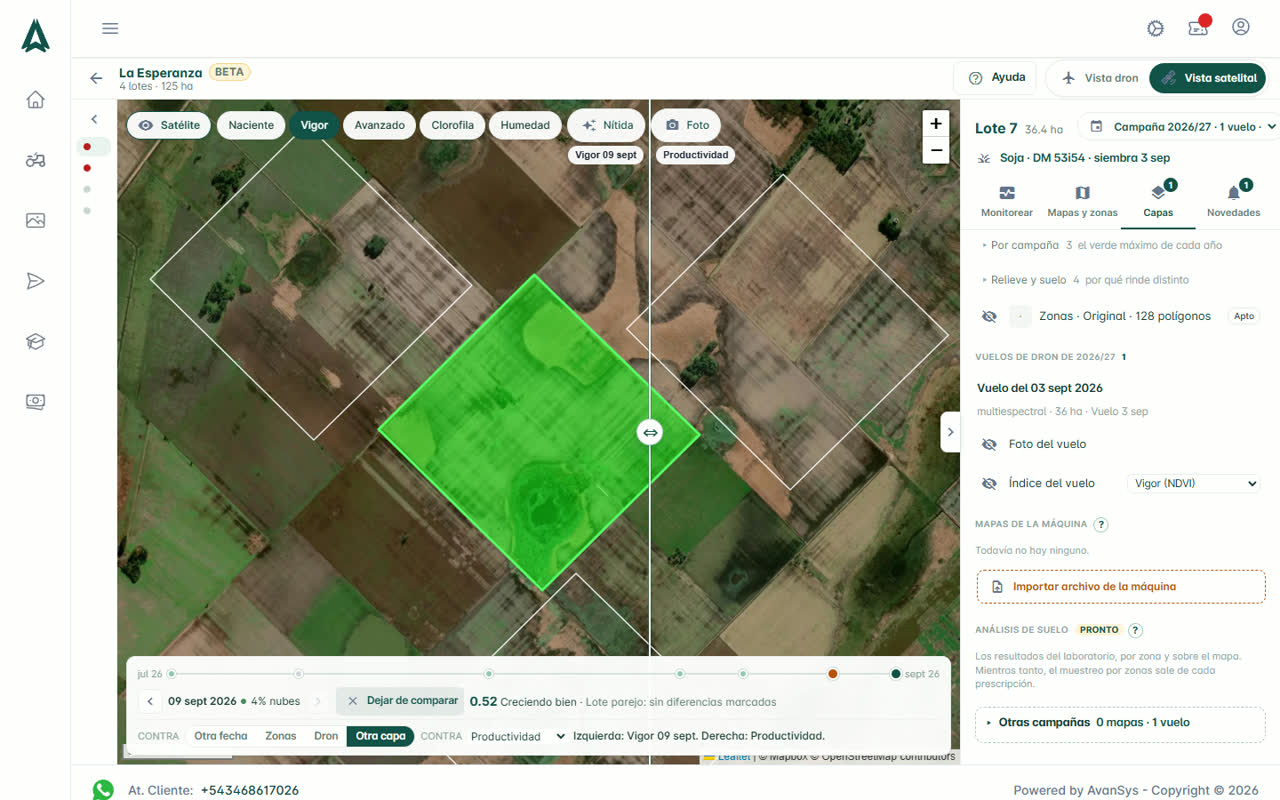1280x800 pixels.
Task: Click the Dejar de comparar button
Action: (x=401, y=701)
